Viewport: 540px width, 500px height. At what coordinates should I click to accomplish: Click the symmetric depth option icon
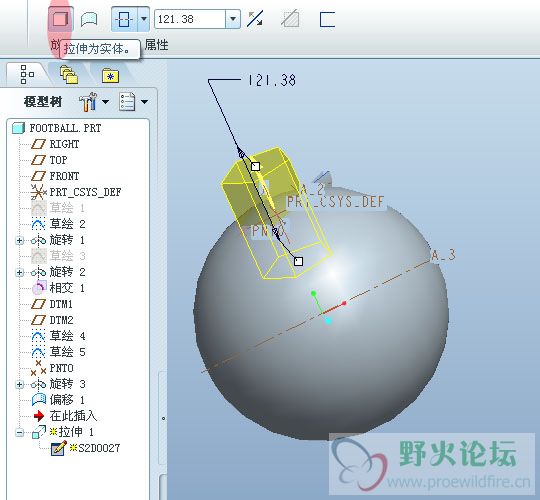click(124, 19)
